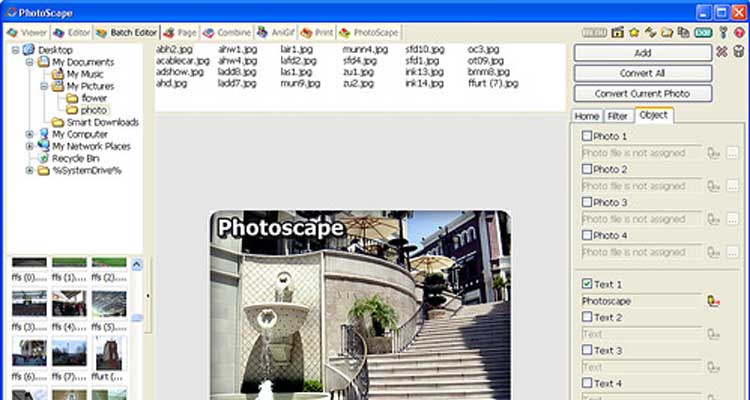Screen dimensions: 750x400
Task: Click the folder with photo icon in toolbar
Action: coord(667,33)
